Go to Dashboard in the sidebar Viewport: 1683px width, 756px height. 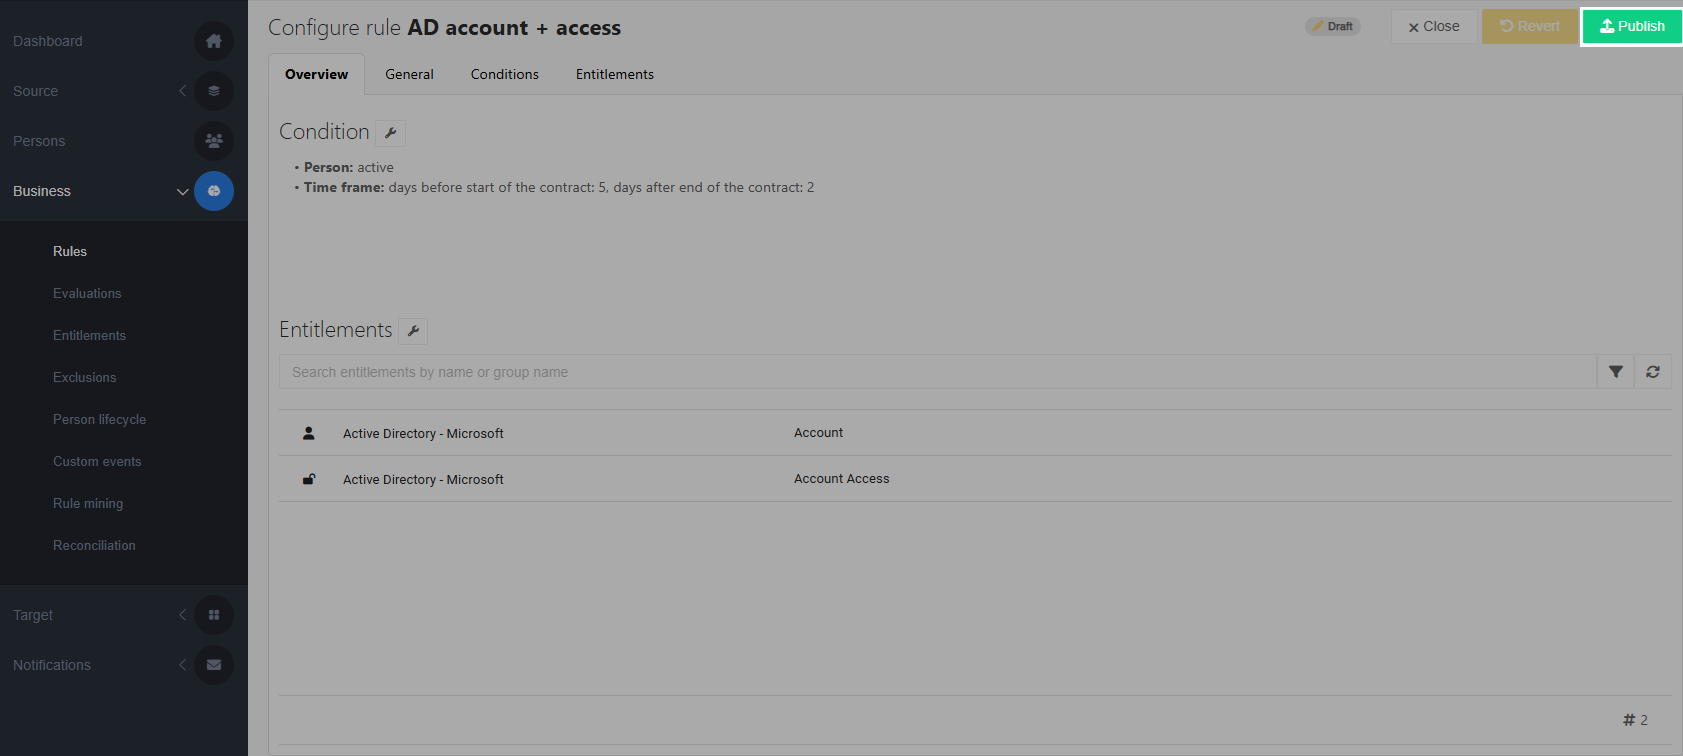point(48,41)
